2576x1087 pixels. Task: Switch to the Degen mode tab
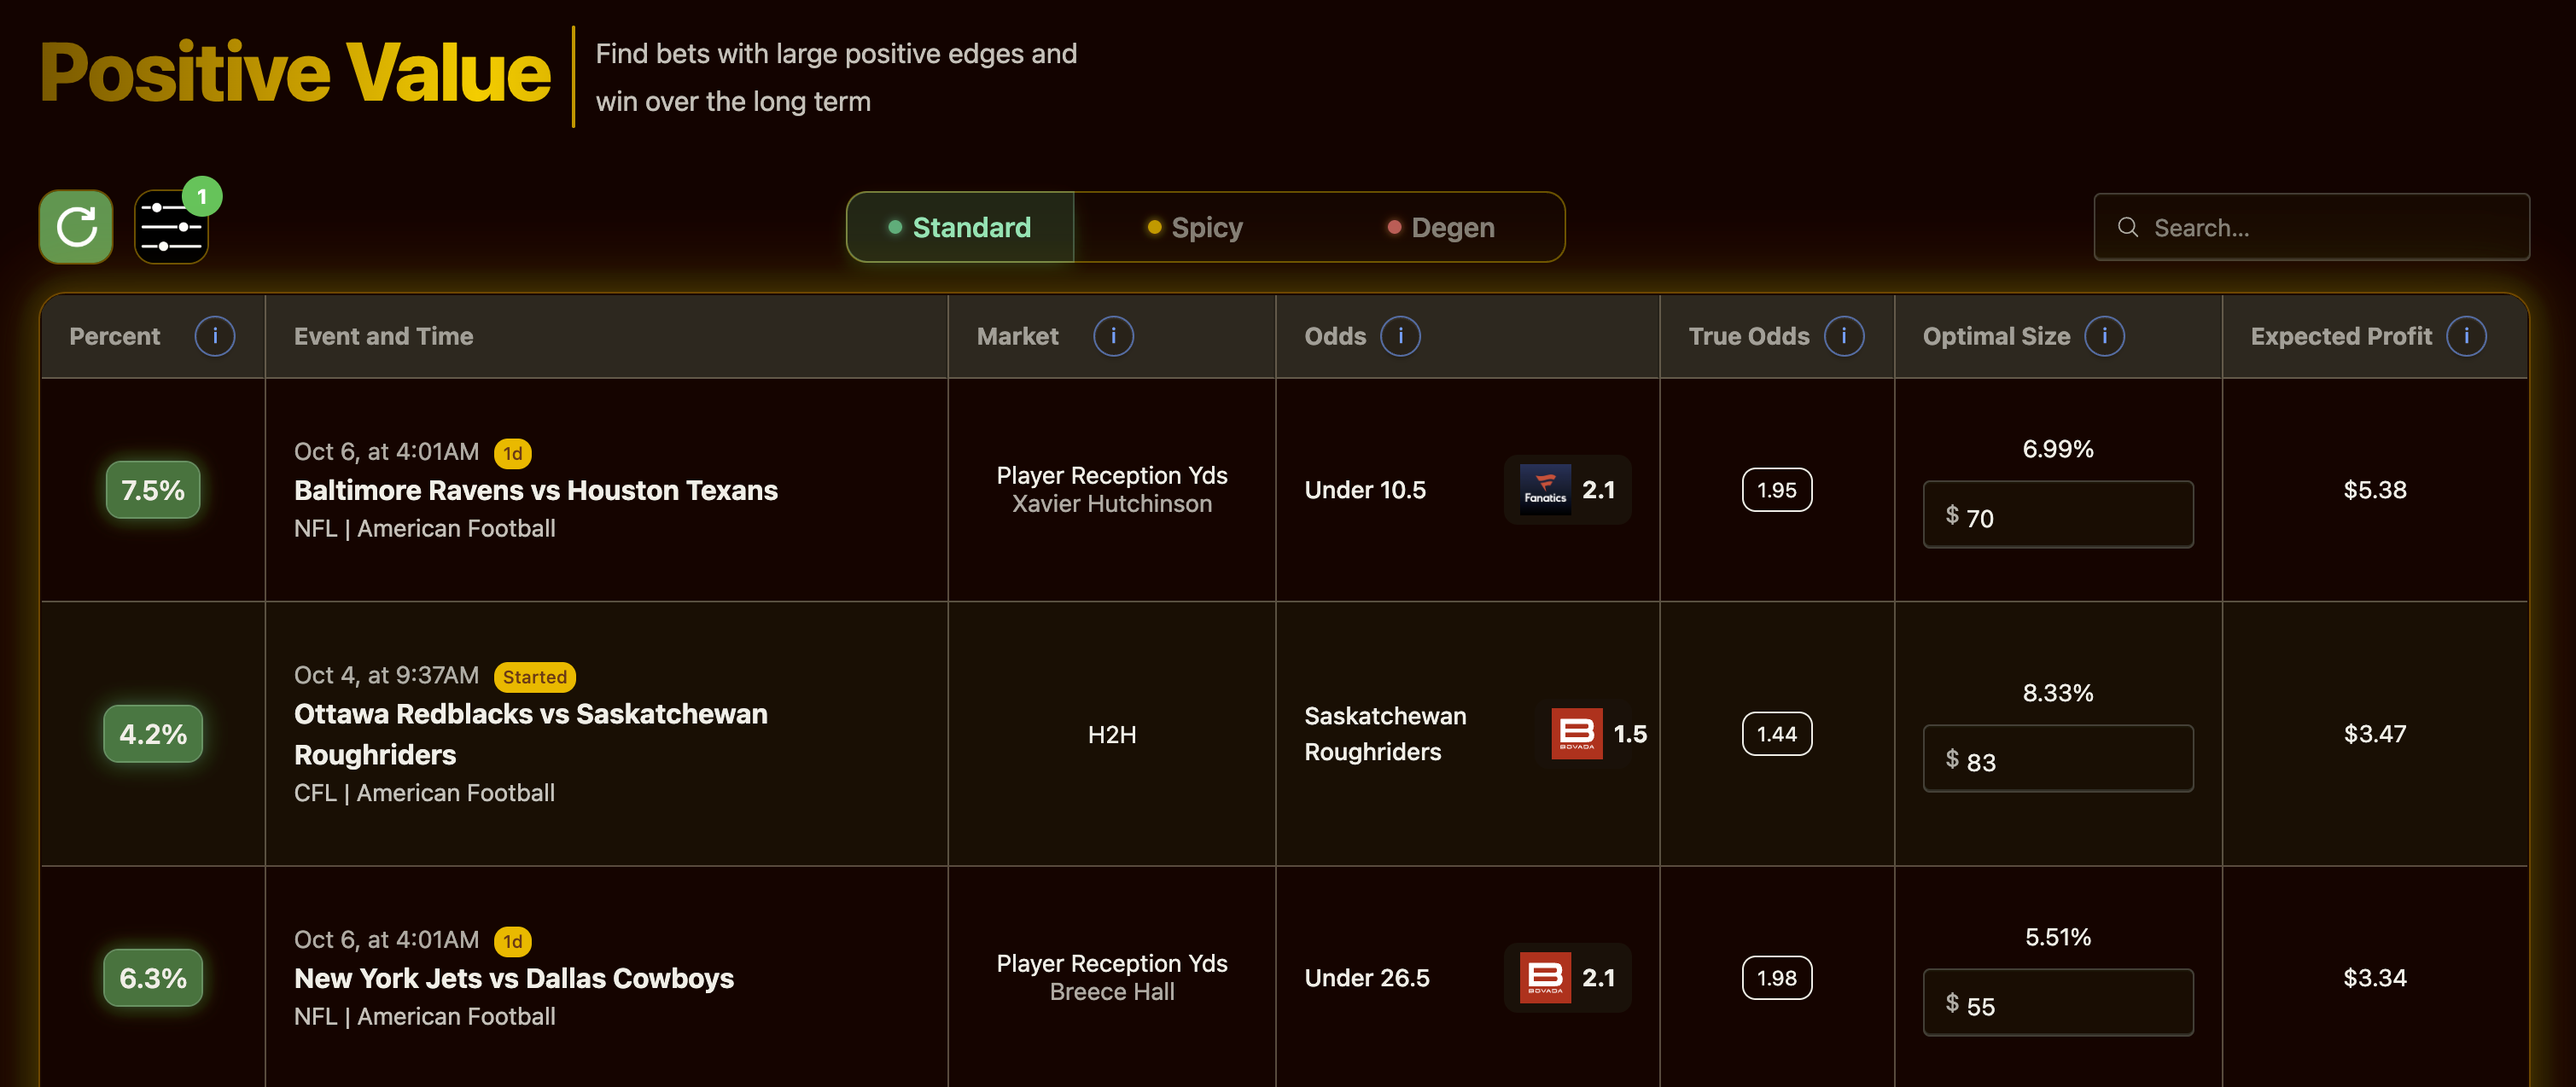tap(1441, 228)
